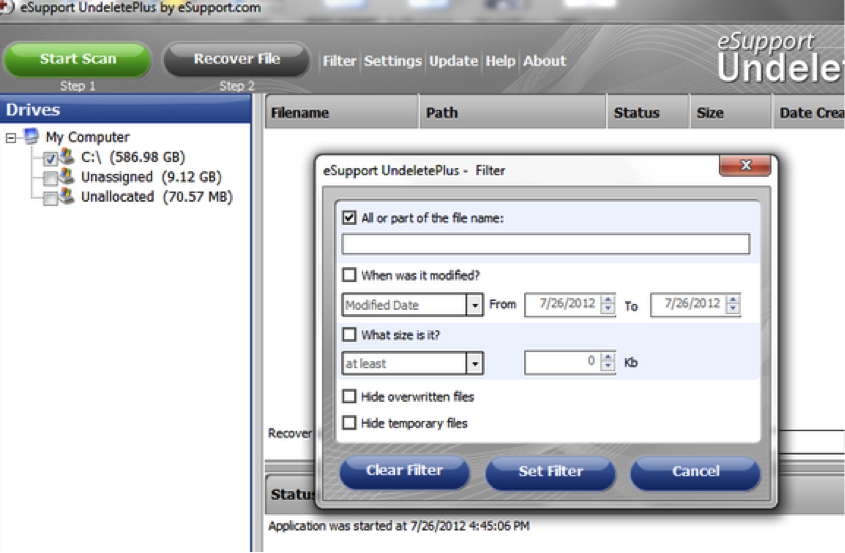This screenshot has height=553, width=845.
Task: Enable 'What size is it?' checkbox
Action: pos(349,335)
